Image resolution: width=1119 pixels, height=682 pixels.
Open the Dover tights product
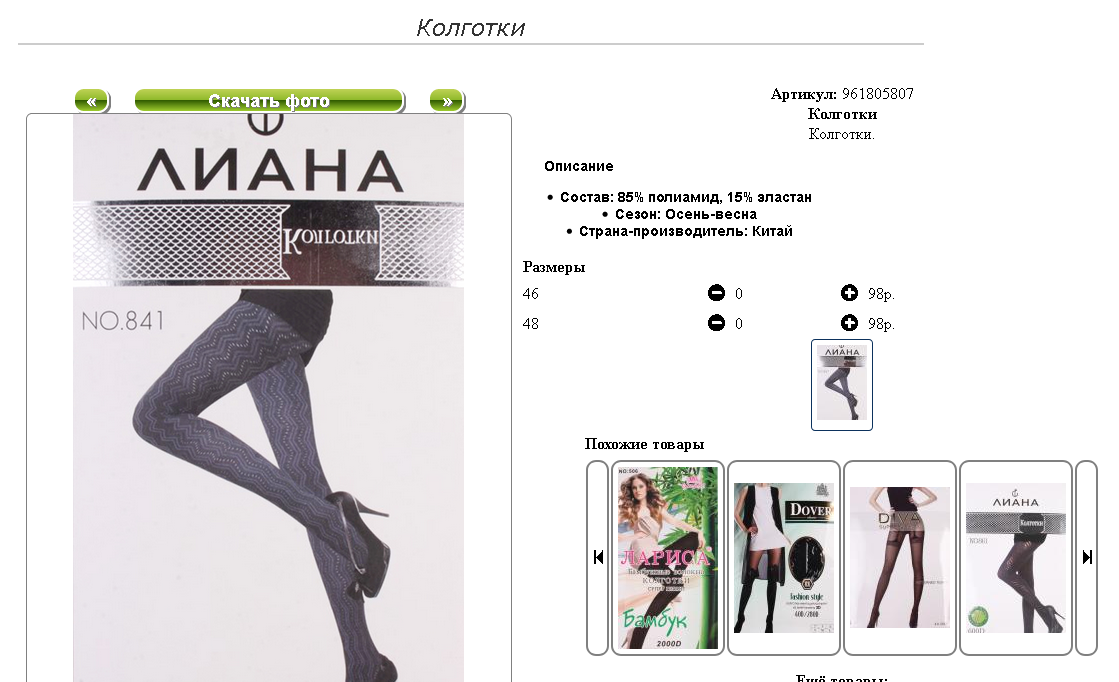click(784, 558)
